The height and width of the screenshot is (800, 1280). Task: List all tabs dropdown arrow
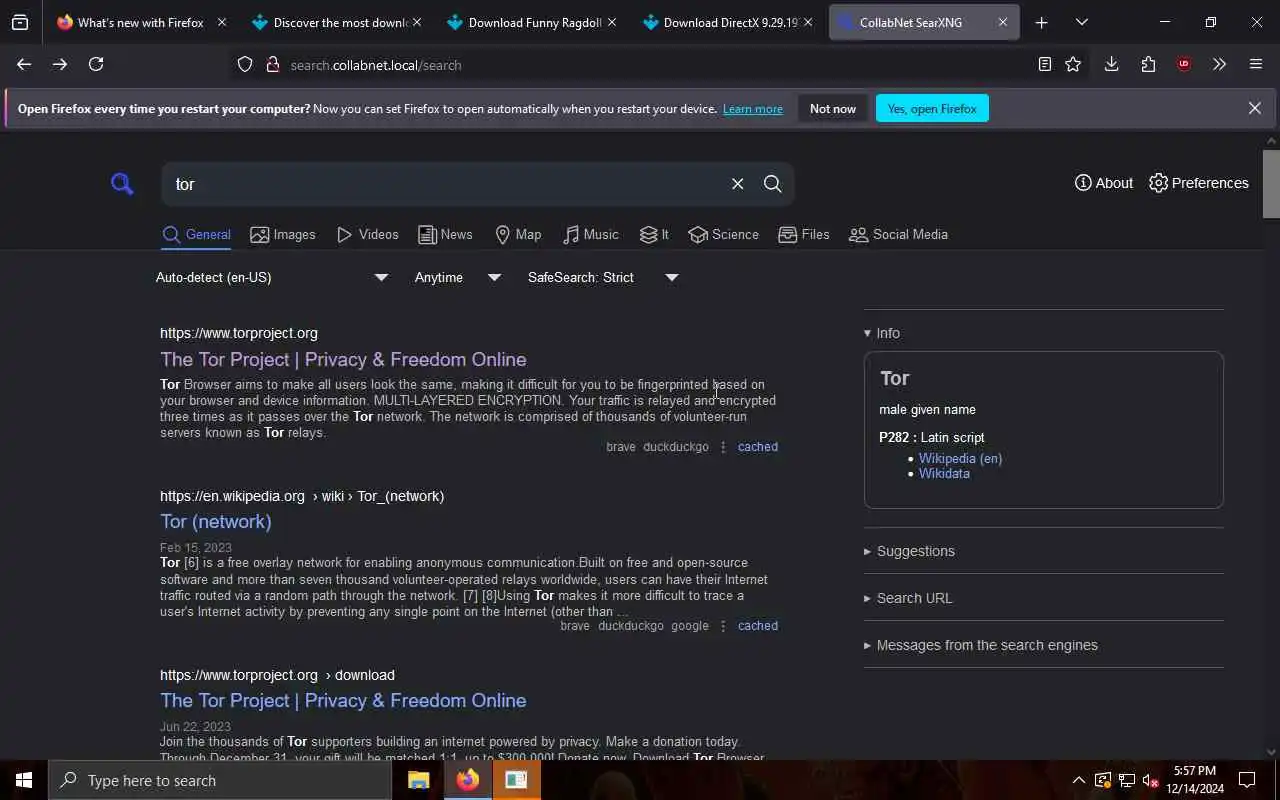click(1081, 22)
